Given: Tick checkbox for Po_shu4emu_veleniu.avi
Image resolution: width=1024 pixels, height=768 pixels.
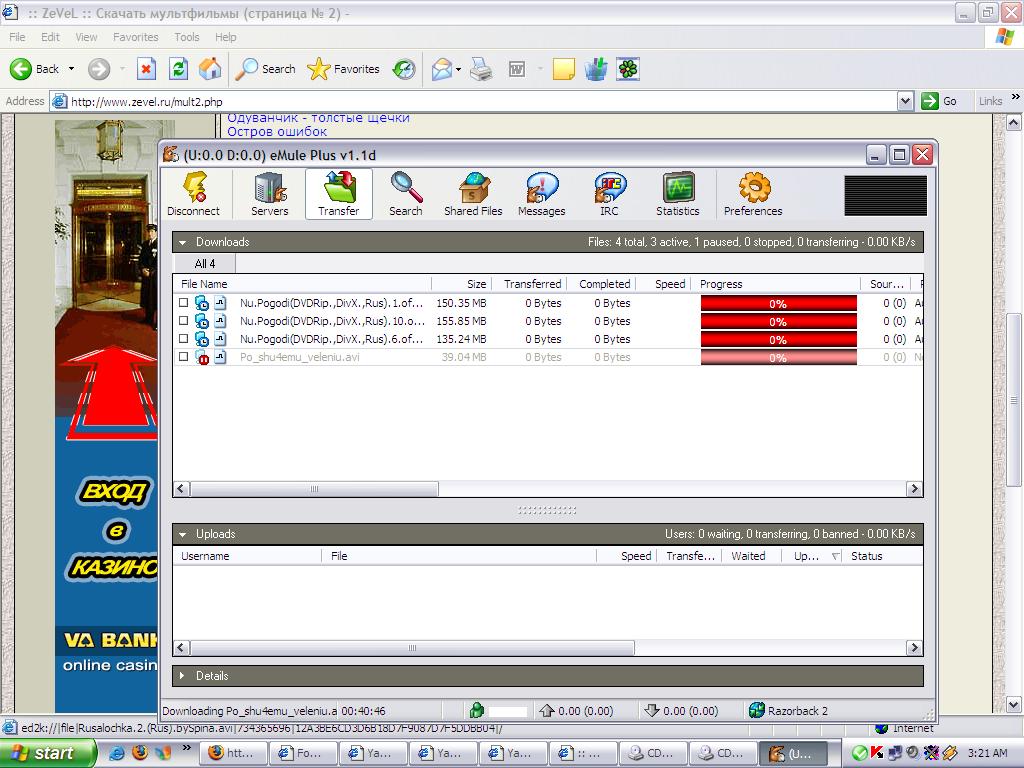Looking at the screenshot, I should [184, 357].
